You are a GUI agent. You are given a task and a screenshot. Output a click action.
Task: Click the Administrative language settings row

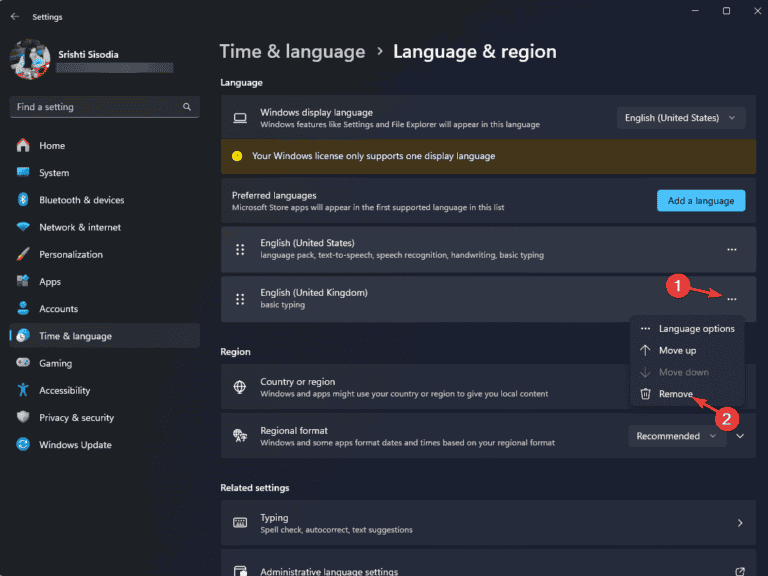(488, 563)
